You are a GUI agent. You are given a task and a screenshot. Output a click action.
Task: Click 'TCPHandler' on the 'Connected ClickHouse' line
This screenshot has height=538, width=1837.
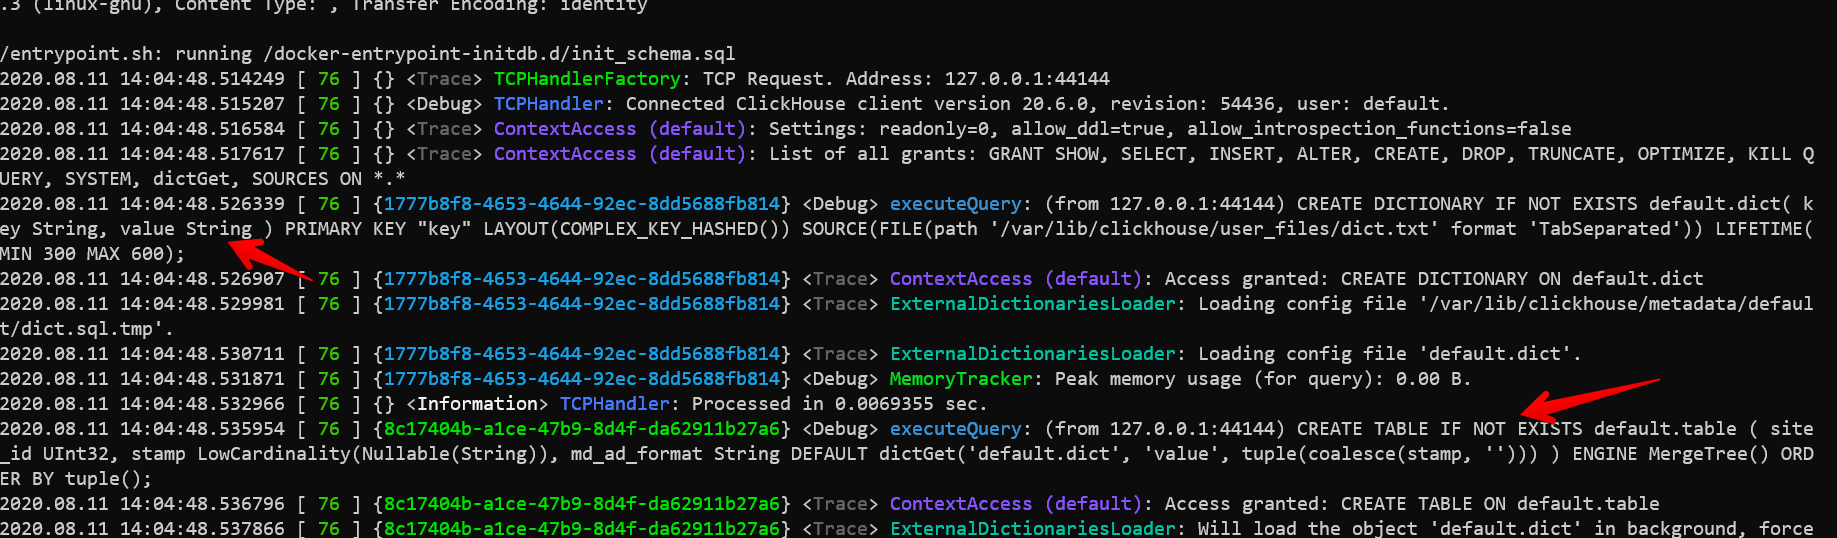click(549, 104)
